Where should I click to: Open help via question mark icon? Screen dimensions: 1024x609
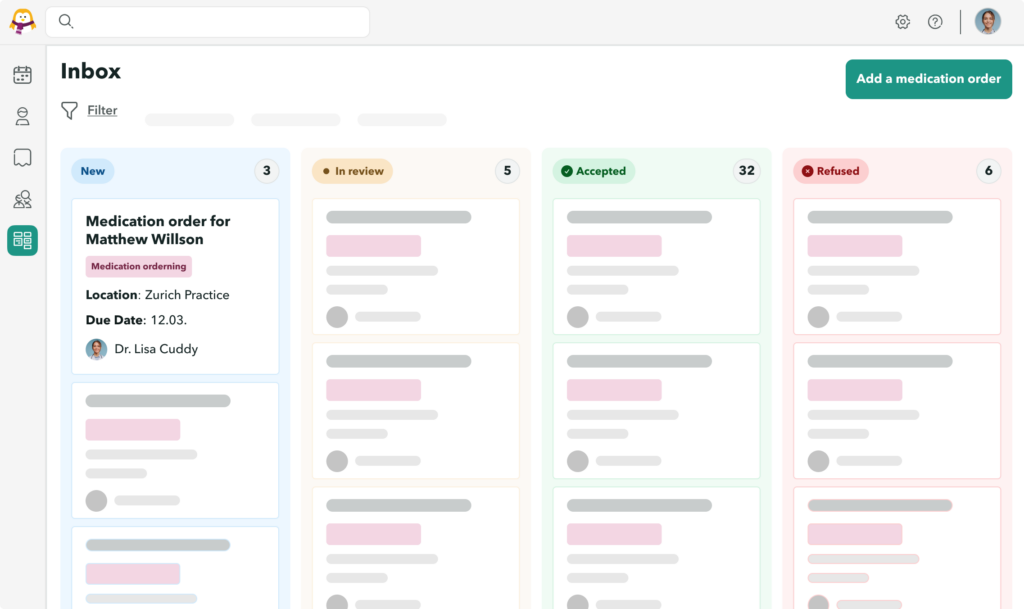click(x=935, y=22)
